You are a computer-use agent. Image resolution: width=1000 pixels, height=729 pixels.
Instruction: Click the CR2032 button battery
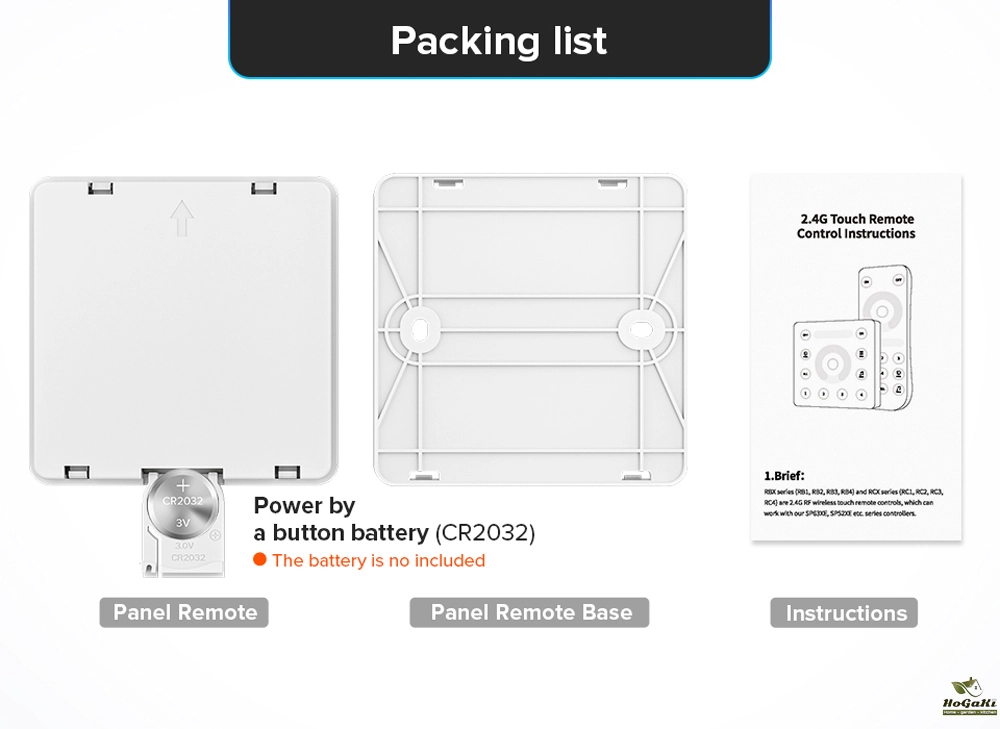point(183,506)
